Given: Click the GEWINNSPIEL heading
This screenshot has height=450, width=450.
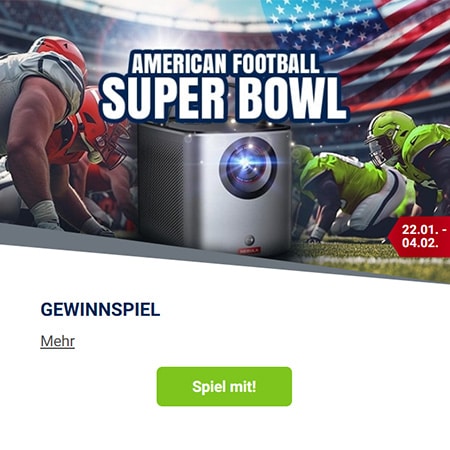Looking at the screenshot, I should (x=100, y=310).
